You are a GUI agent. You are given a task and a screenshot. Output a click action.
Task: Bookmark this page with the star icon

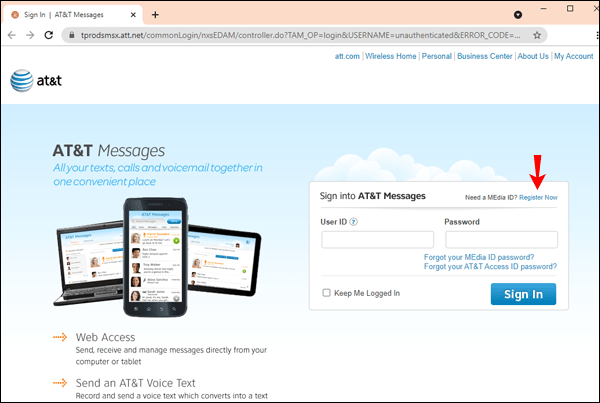pyautogui.click(x=537, y=35)
